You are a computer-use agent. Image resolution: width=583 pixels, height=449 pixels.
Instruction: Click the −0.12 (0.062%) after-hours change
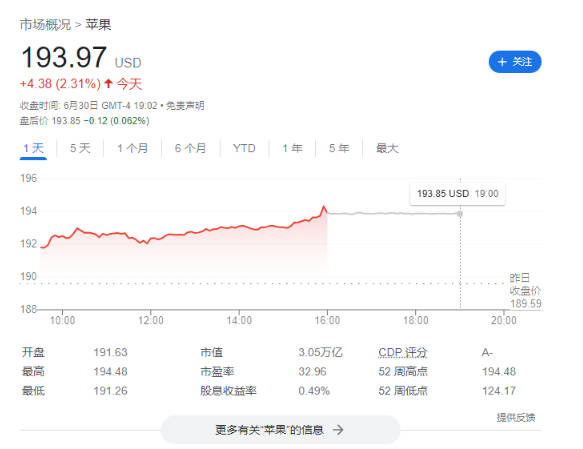116,121
